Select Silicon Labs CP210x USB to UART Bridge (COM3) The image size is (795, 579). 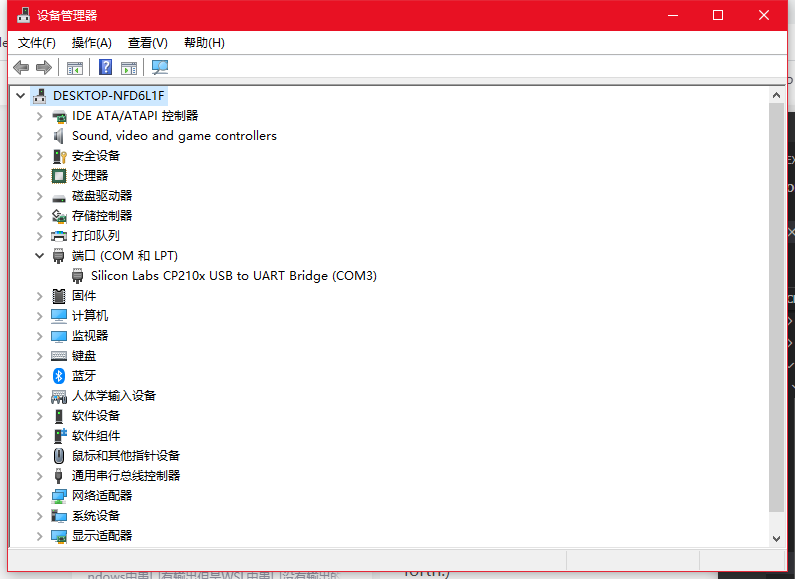pyautogui.click(x=234, y=276)
